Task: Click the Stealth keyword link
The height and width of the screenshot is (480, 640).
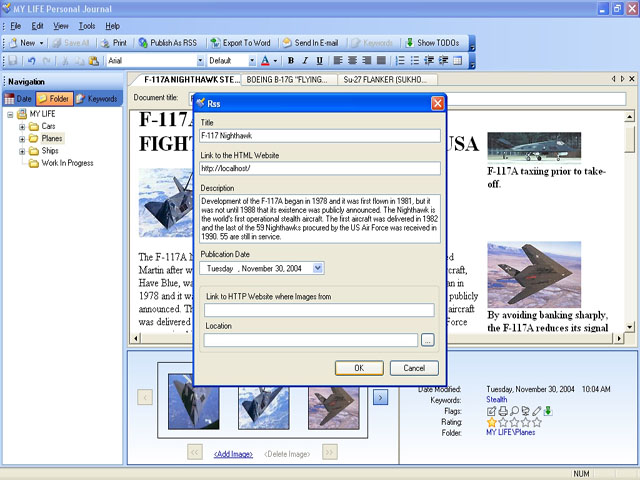Action: tap(497, 400)
